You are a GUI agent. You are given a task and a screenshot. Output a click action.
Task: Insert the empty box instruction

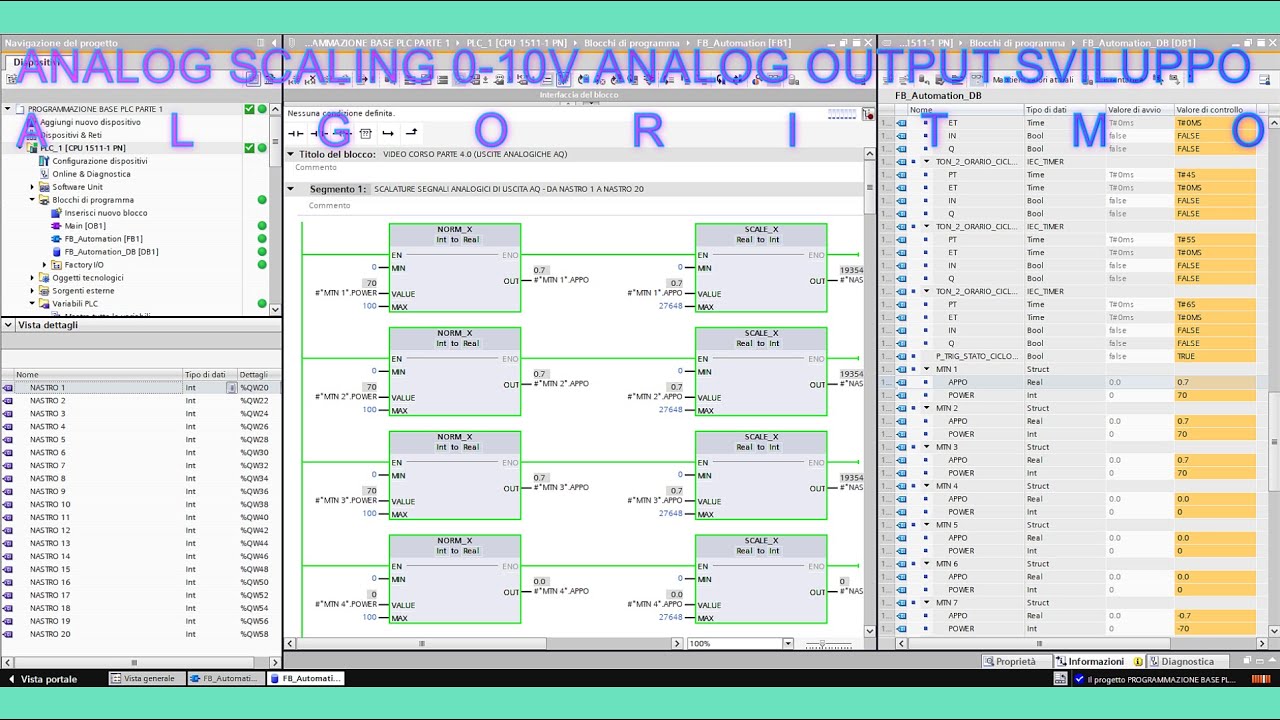[365, 133]
